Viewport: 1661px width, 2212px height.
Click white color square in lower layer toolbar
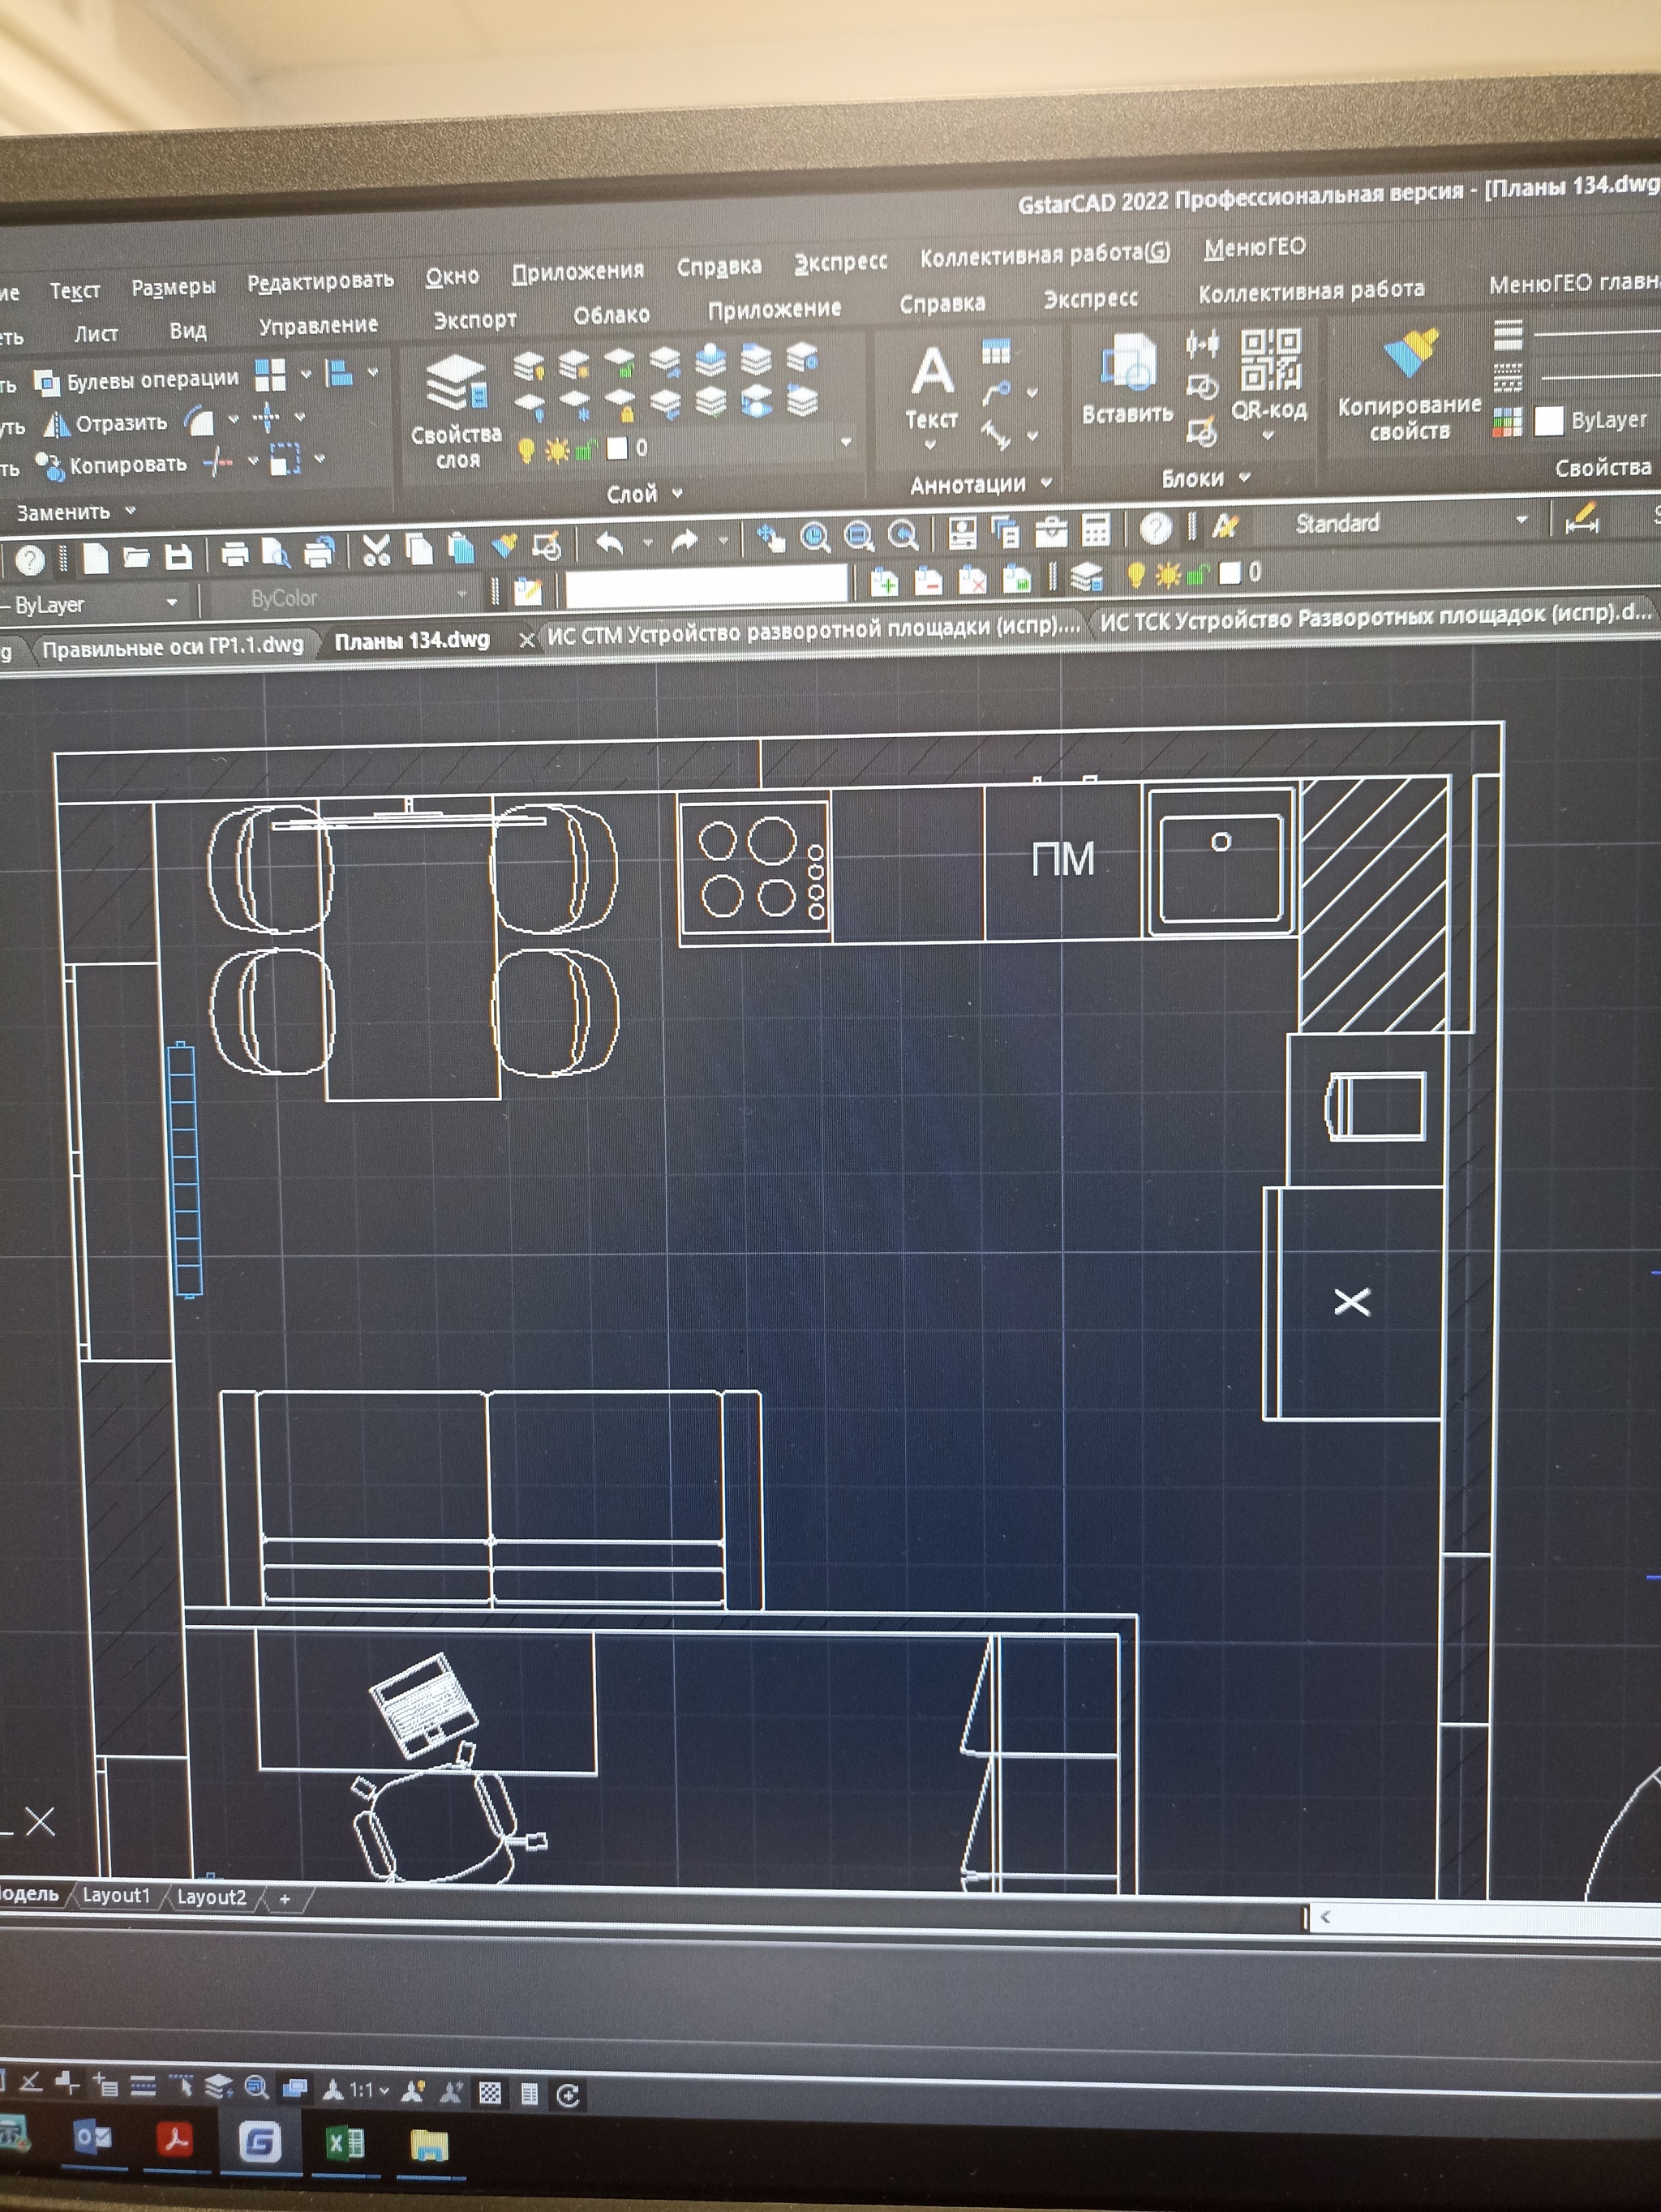point(1230,572)
